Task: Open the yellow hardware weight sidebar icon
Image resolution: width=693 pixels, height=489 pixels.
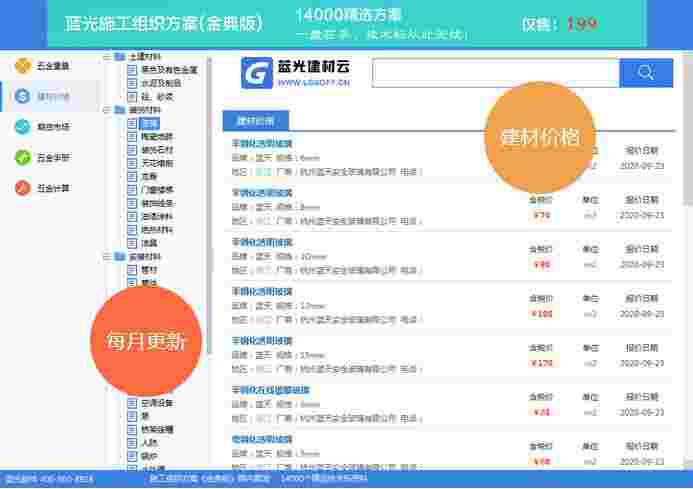Action: (x=23, y=66)
